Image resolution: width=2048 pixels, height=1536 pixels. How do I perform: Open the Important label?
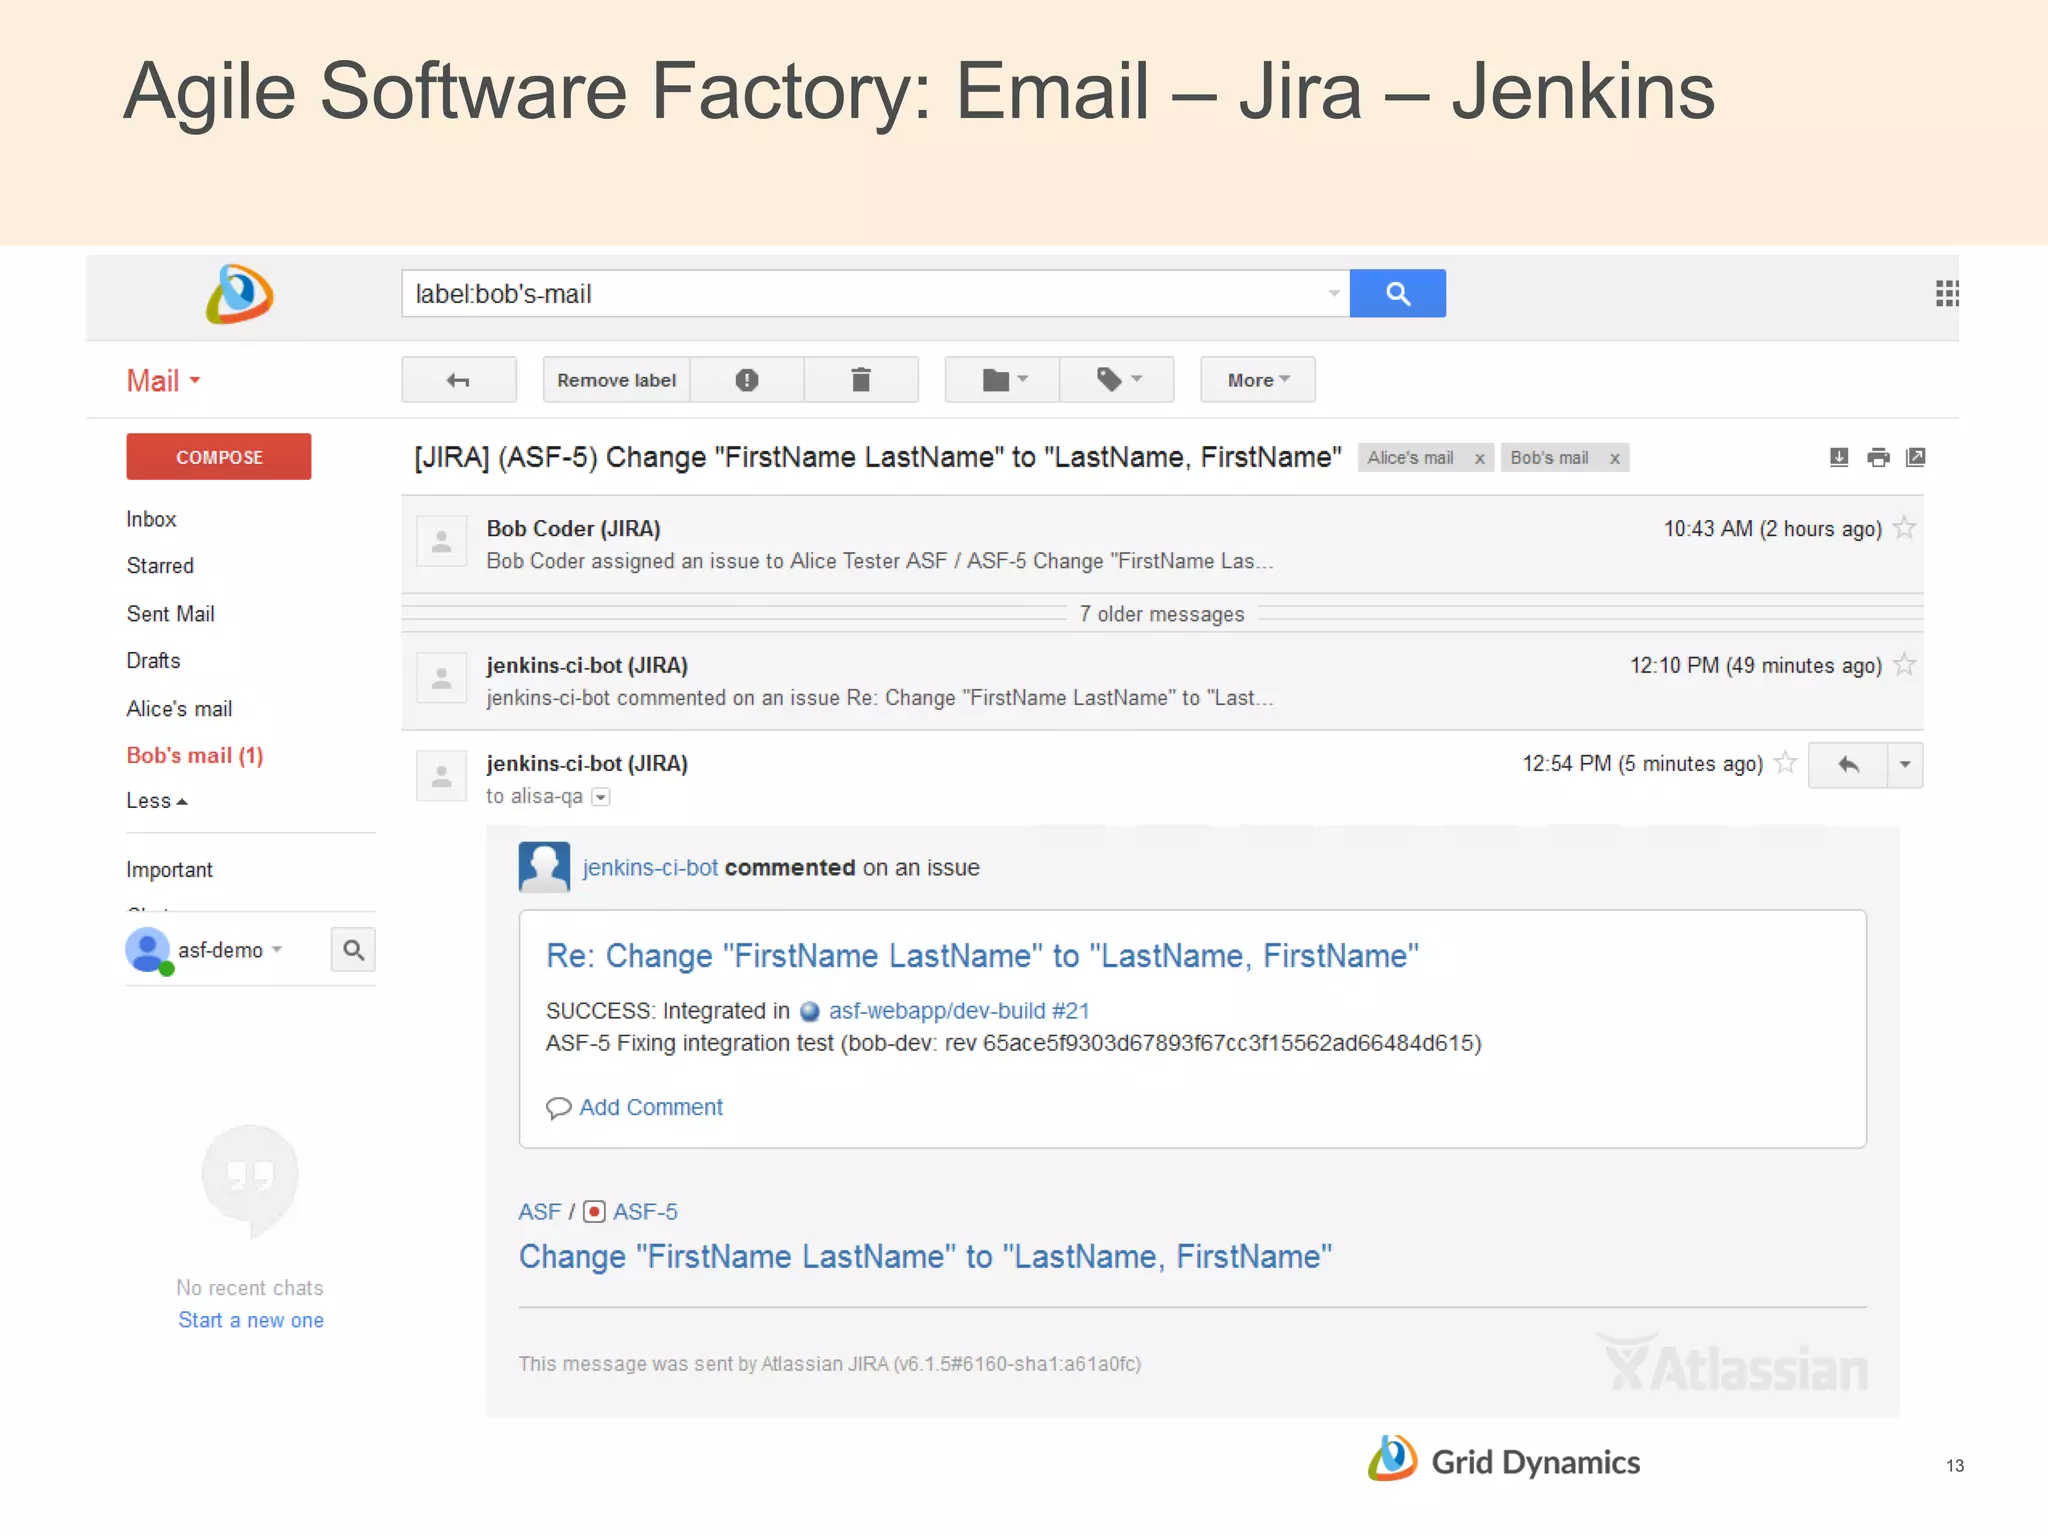[169, 870]
